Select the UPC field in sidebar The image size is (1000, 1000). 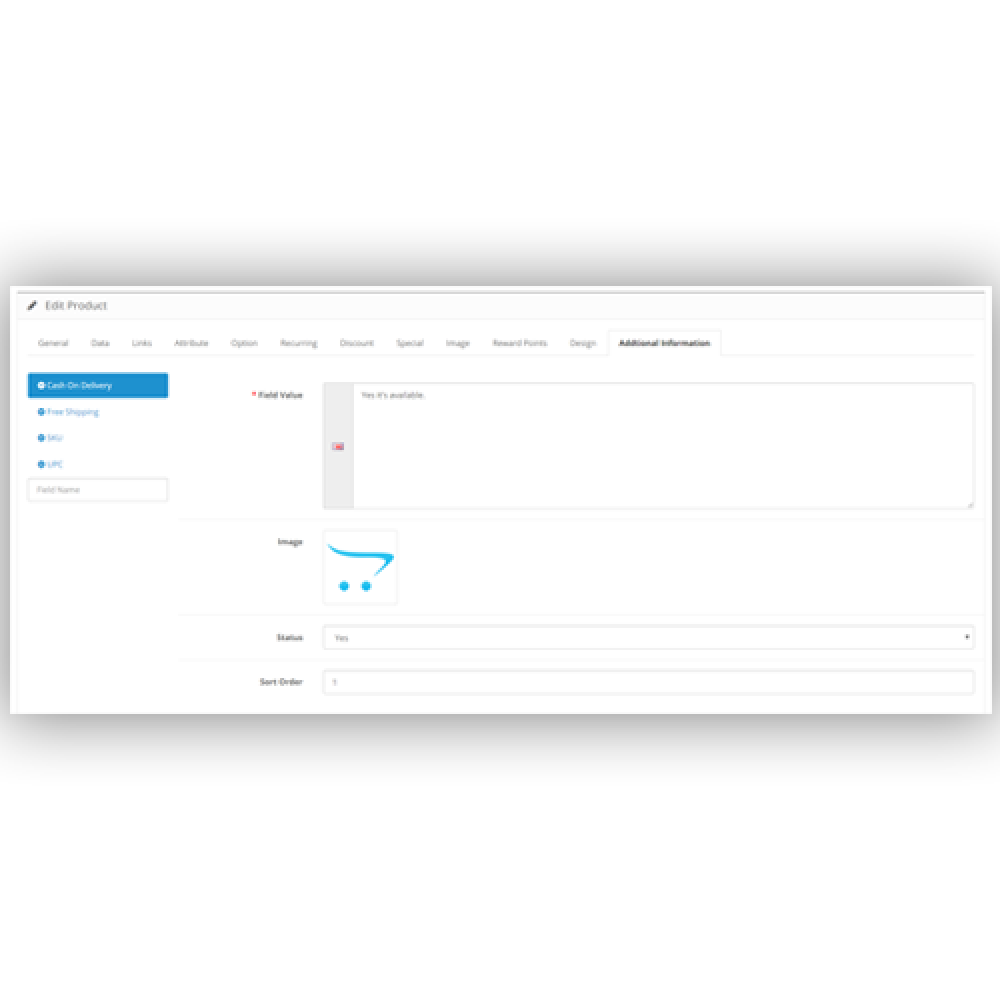(x=56, y=464)
